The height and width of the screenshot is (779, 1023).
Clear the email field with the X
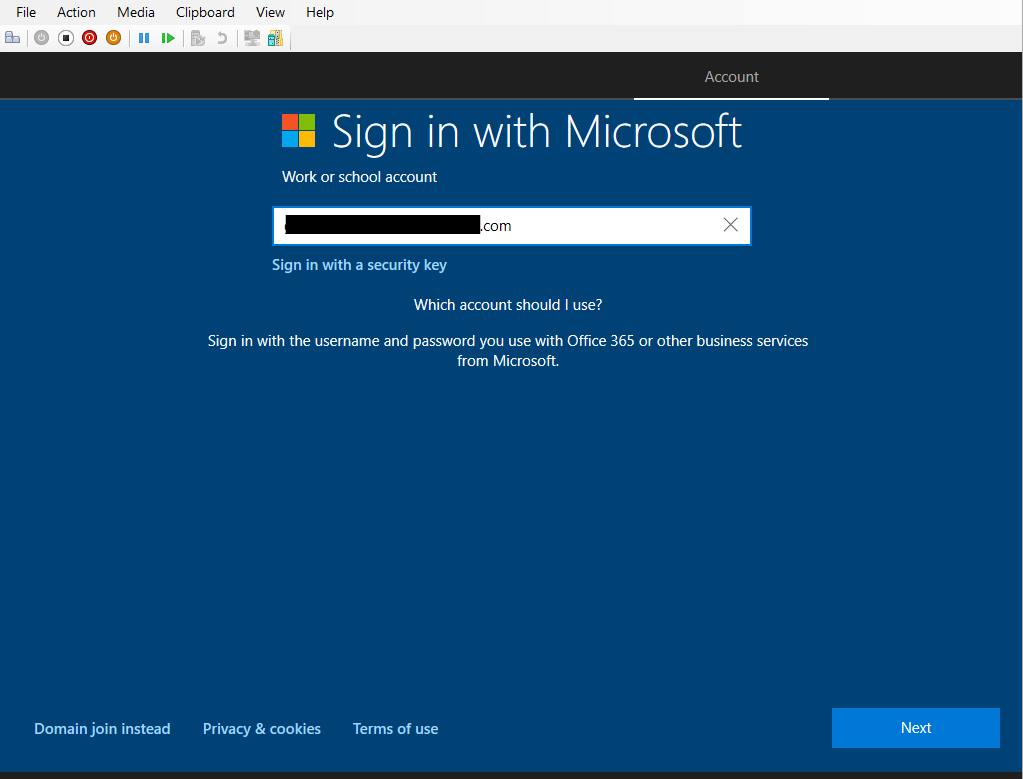[x=730, y=225]
